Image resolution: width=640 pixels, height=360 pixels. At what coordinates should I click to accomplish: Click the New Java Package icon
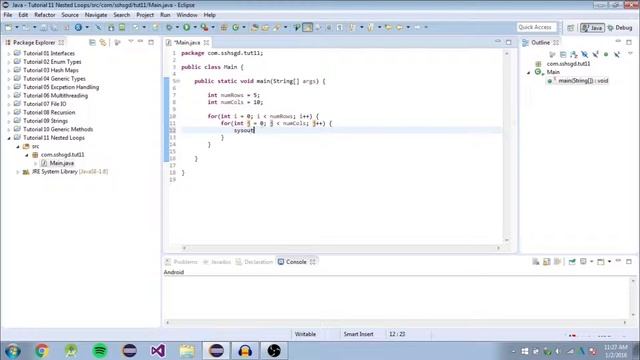click(224, 27)
